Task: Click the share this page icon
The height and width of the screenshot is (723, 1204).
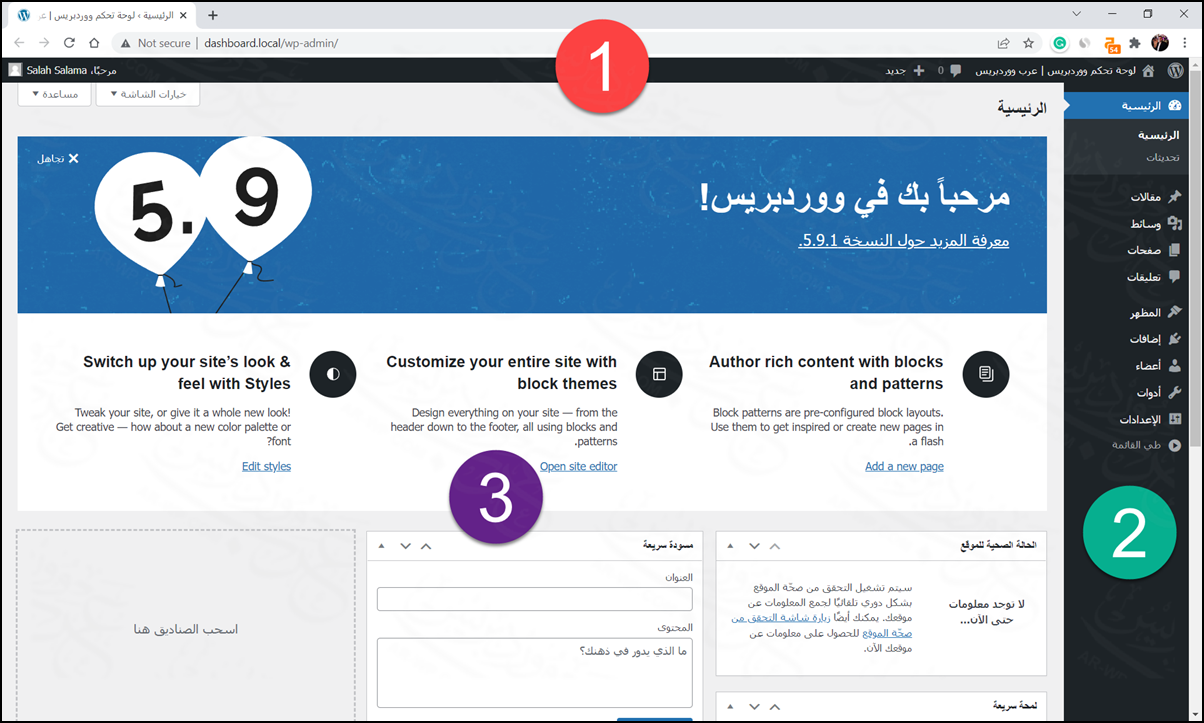Action: 1003,43
